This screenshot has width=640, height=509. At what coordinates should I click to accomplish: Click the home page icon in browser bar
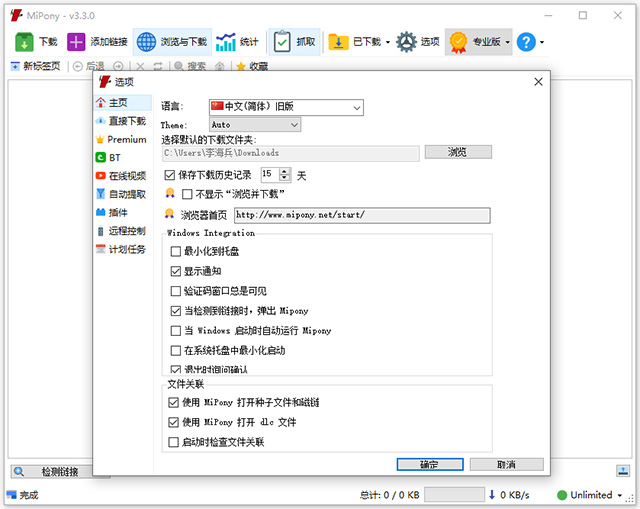[x=220, y=66]
